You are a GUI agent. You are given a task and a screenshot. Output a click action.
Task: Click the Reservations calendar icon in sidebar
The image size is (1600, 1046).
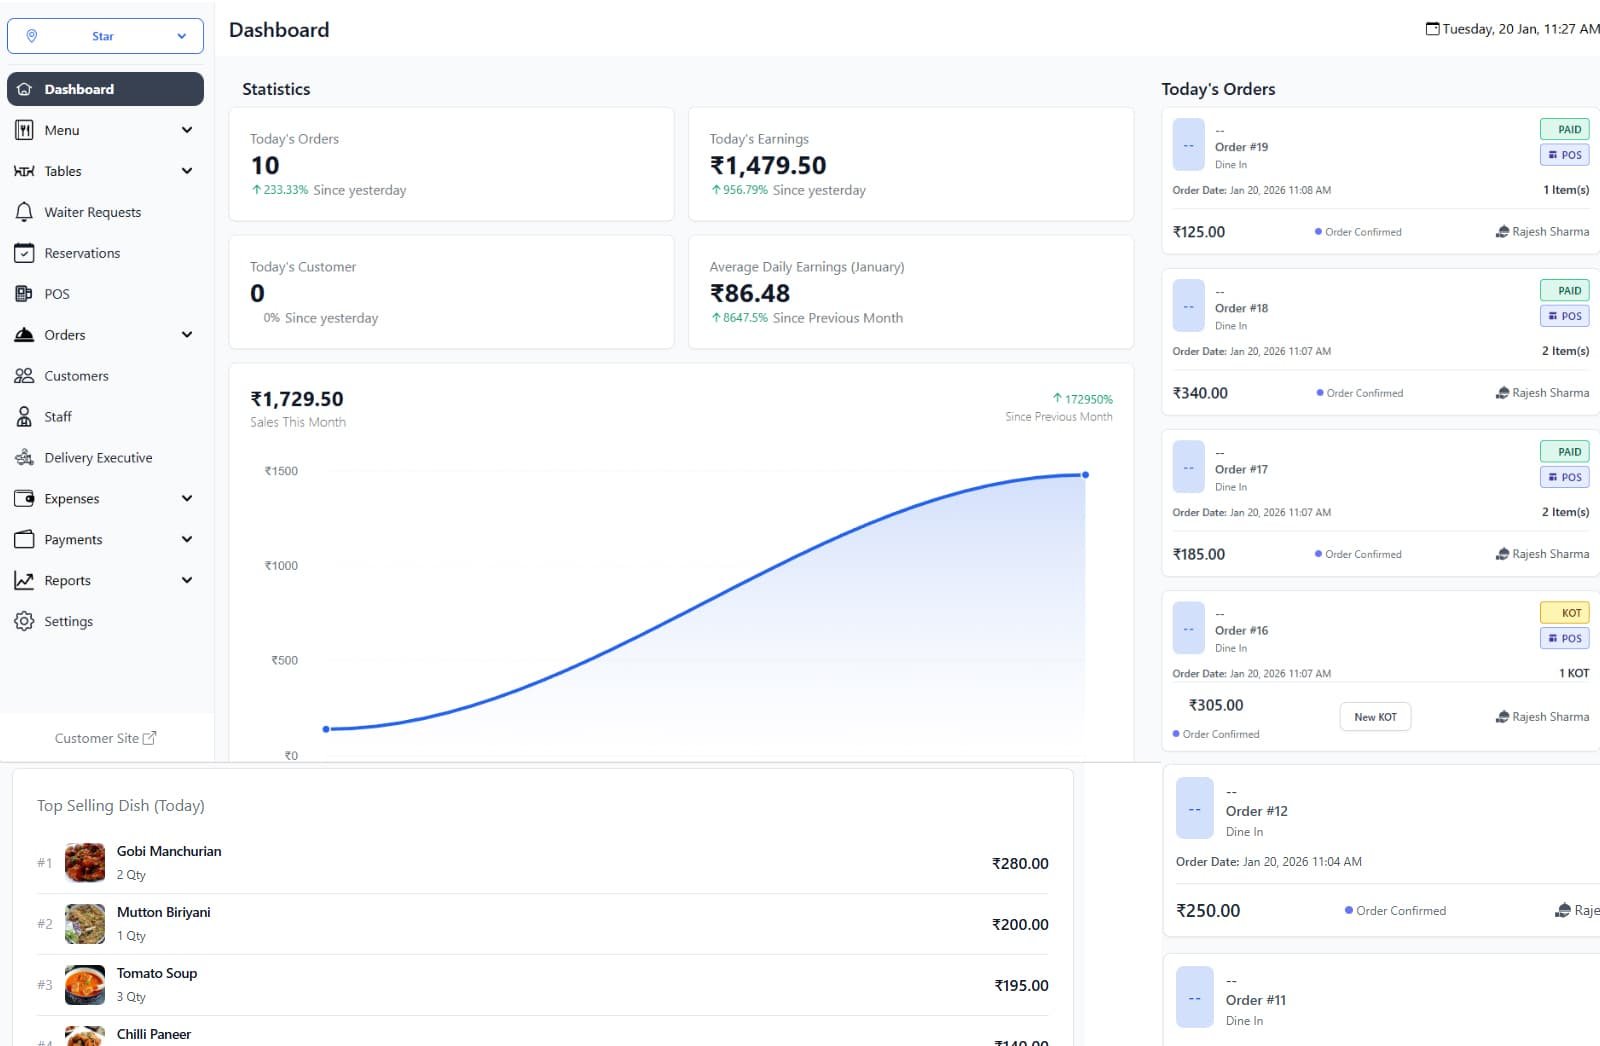24,253
